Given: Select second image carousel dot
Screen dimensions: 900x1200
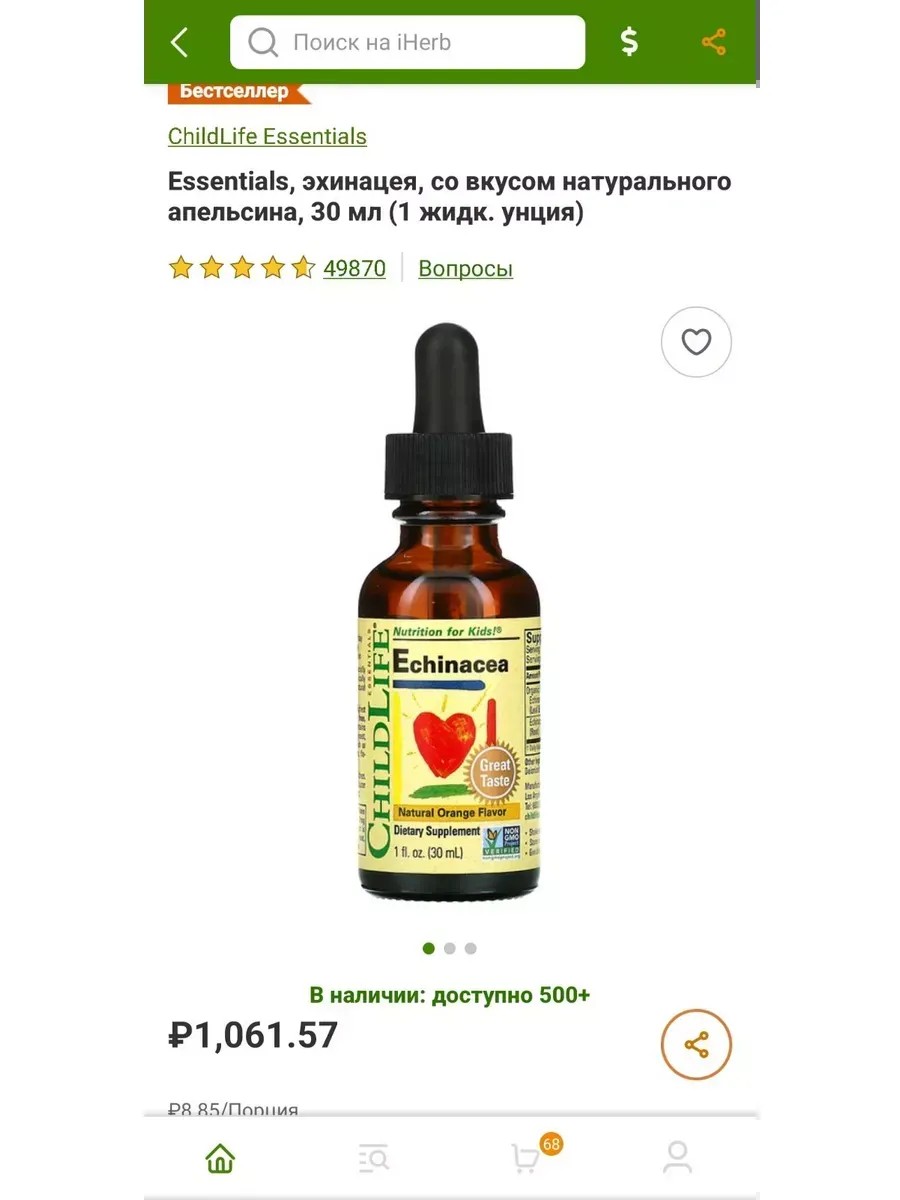Looking at the screenshot, I should point(450,948).
